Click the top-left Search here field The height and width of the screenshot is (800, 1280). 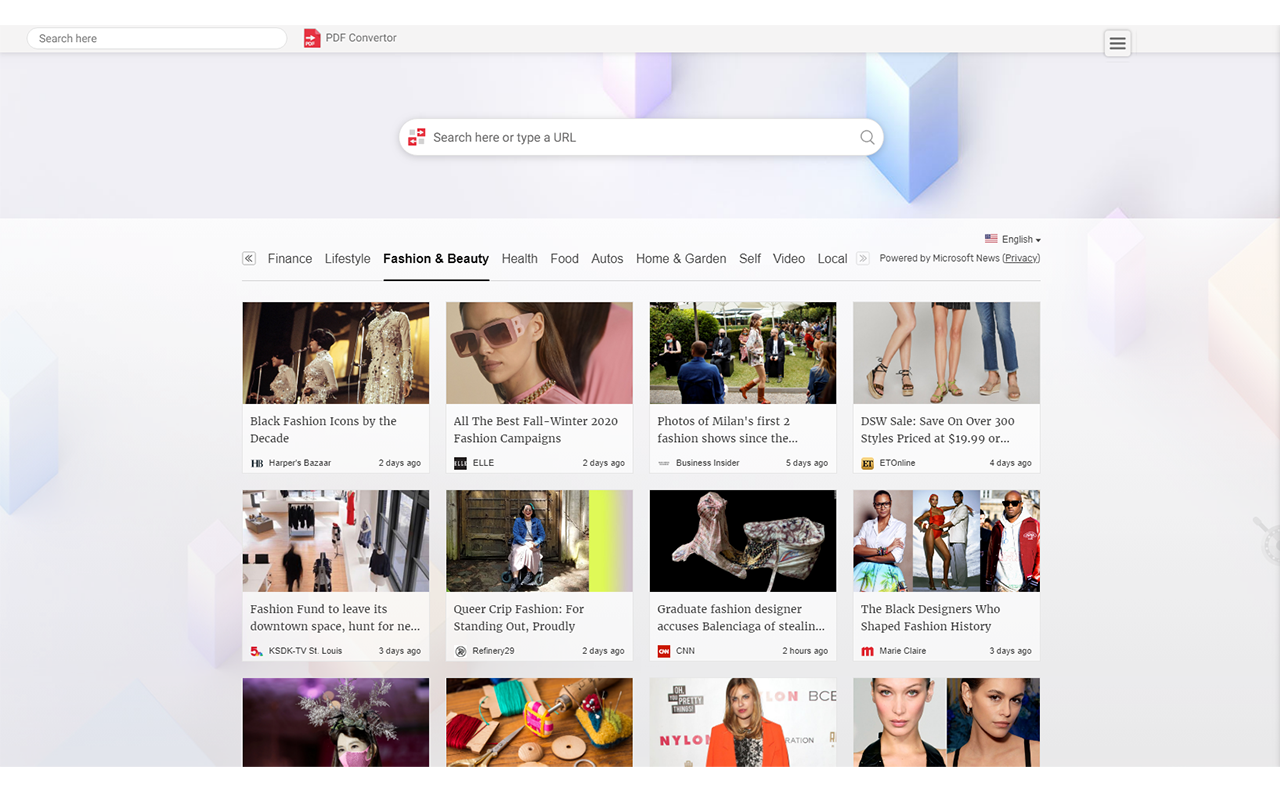pos(157,38)
